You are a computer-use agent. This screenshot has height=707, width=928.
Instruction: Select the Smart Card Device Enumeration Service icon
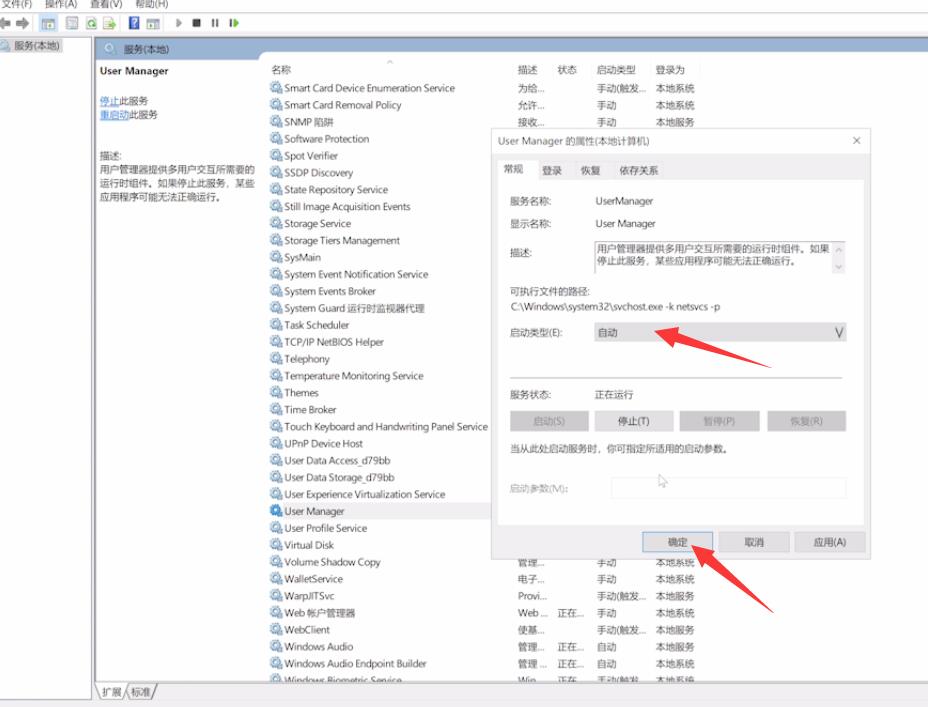point(276,88)
